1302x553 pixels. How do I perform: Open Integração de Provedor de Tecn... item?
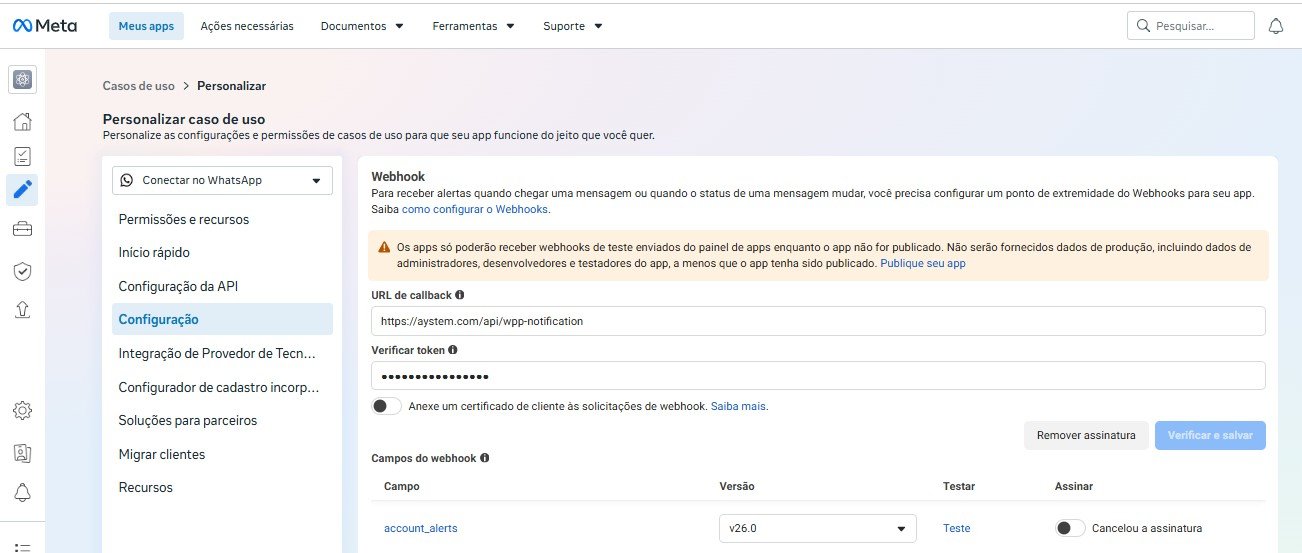point(222,353)
